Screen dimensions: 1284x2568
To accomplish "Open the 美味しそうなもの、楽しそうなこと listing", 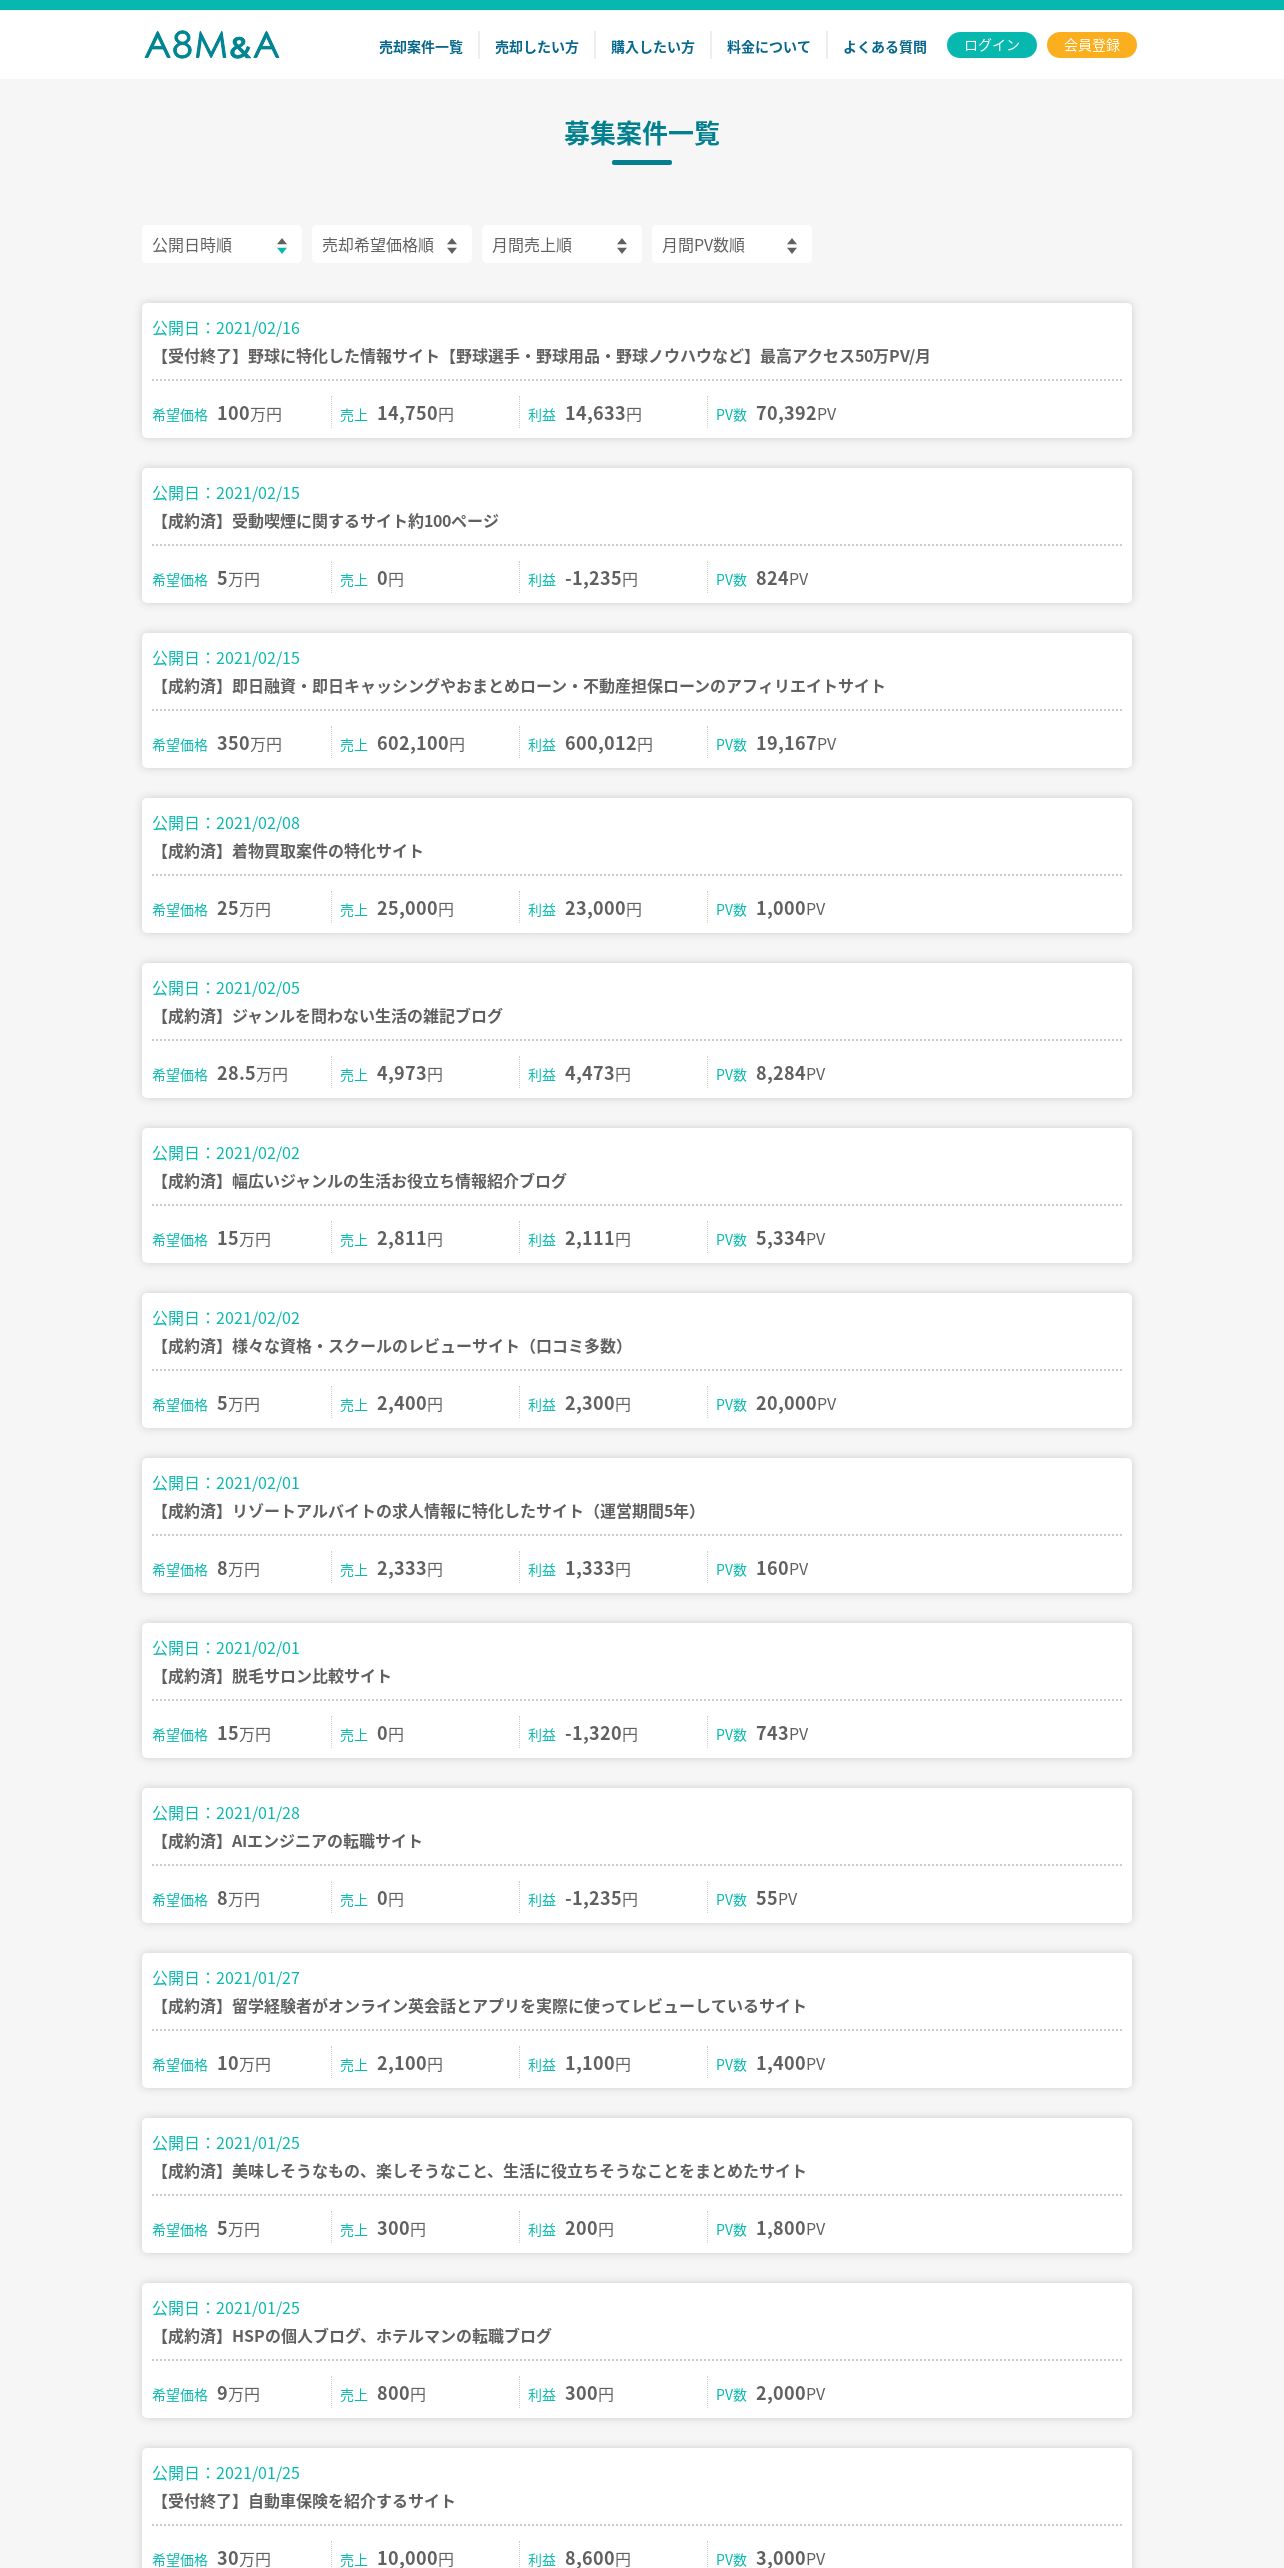I will (x=637, y=2185).
